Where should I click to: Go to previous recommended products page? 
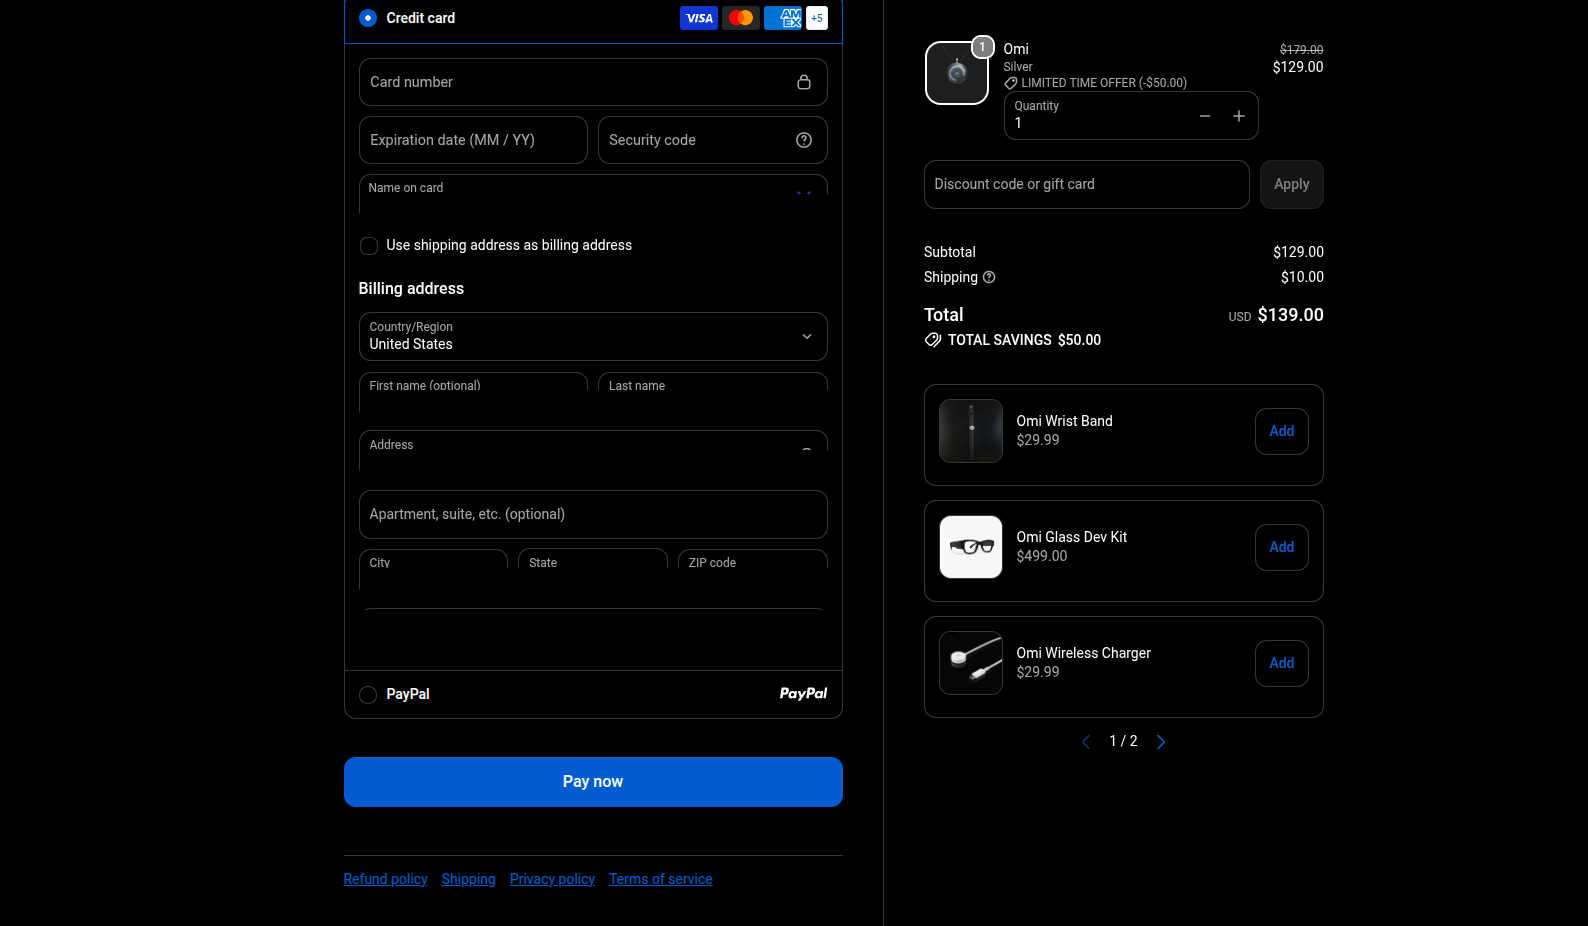click(1086, 742)
